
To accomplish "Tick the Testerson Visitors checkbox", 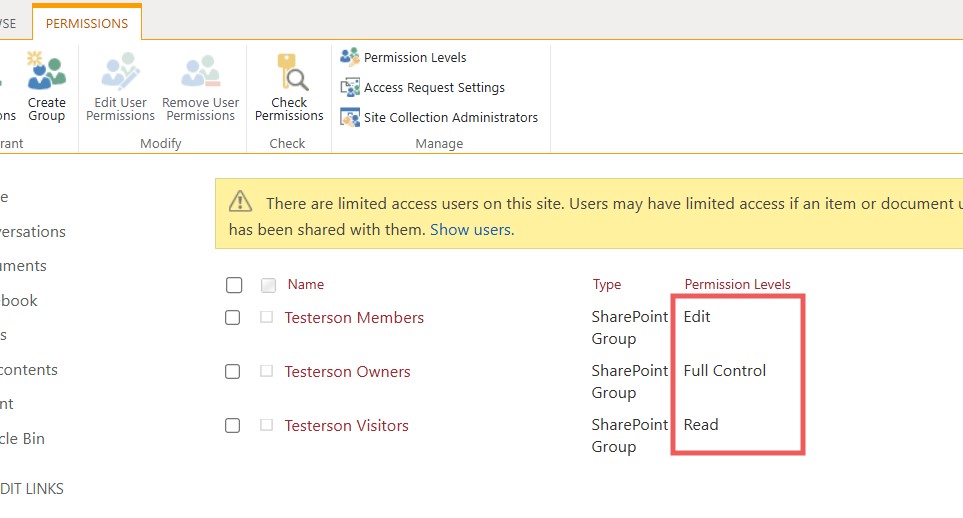I will pyautogui.click(x=233, y=426).
